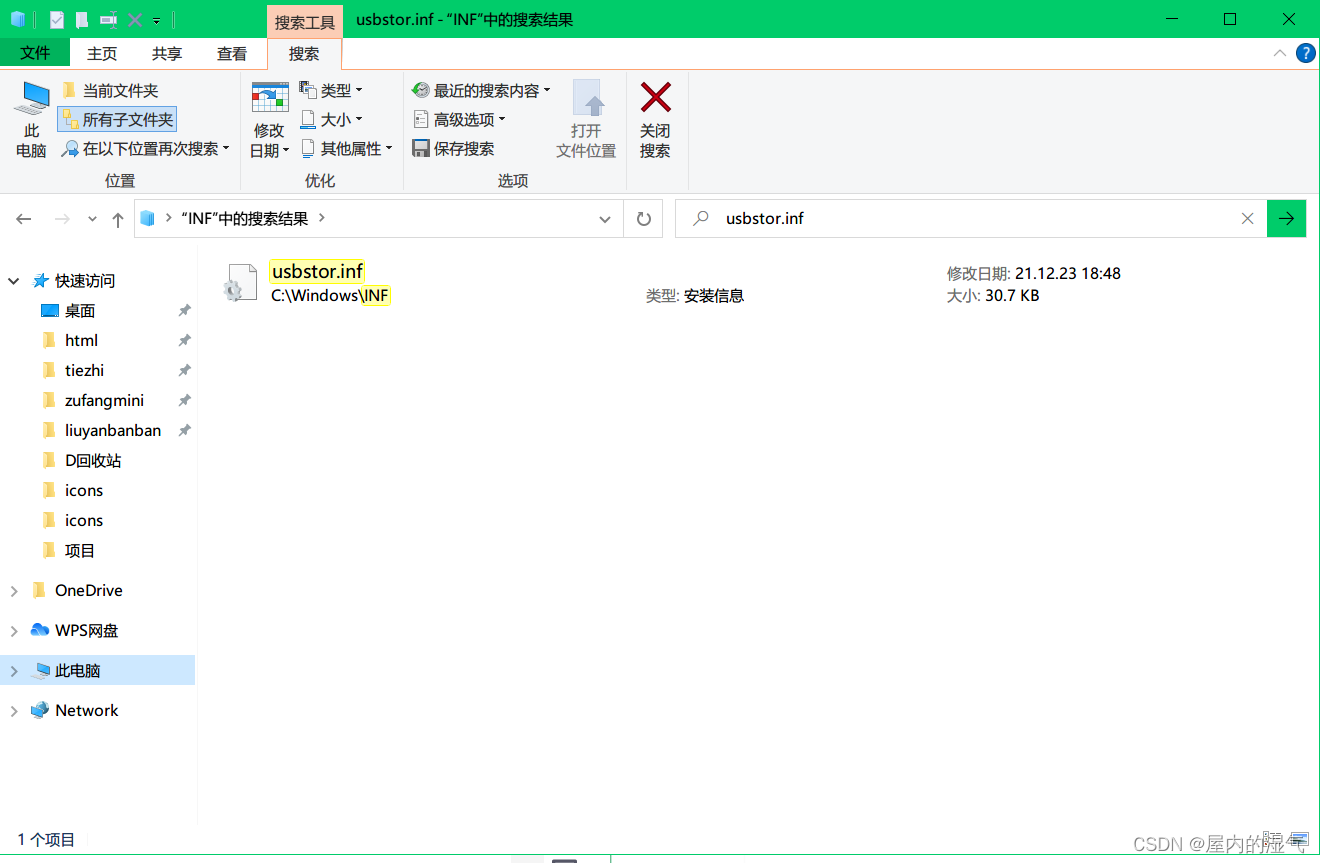Click the Back navigation arrow
Viewport: 1320px width, 863px height.
24,218
